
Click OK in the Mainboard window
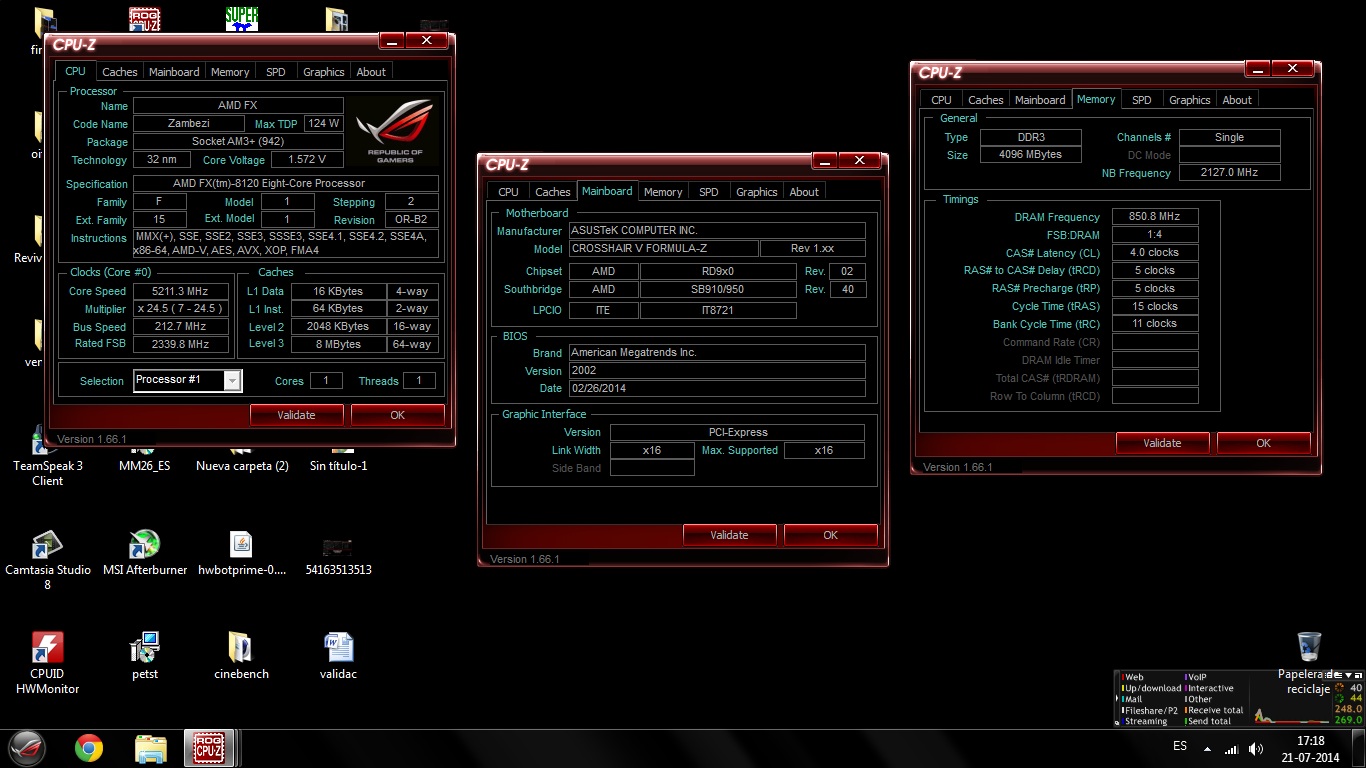[830, 535]
